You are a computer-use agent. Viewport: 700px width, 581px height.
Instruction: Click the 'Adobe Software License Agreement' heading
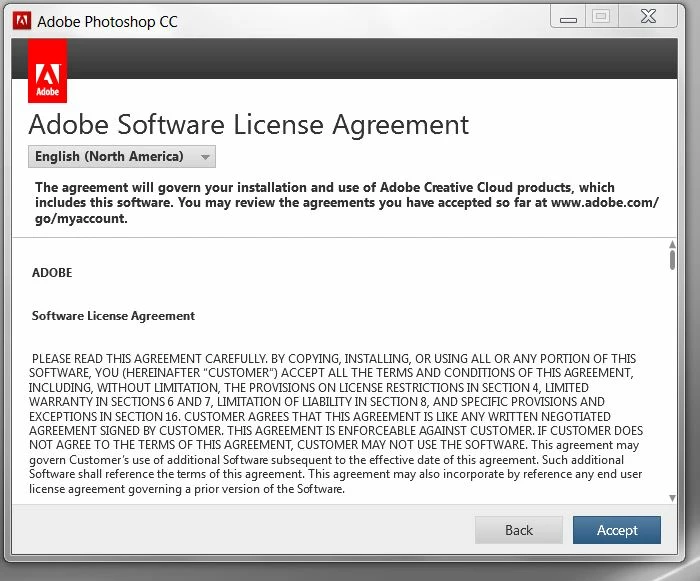pyautogui.click(x=249, y=124)
